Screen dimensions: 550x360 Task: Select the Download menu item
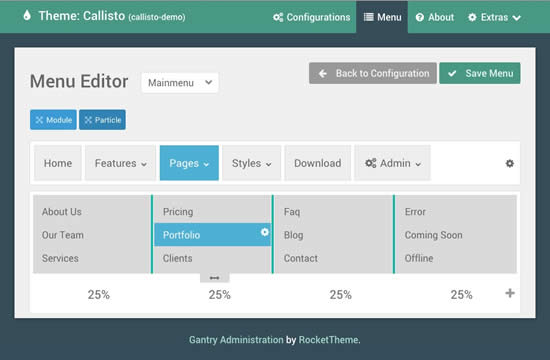pos(317,163)
